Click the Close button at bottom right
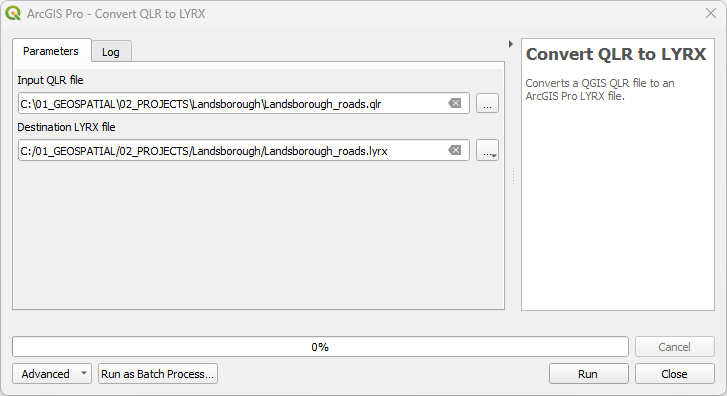Image resolution: width=727 pixels, height=396 pixels. pyautogui.click(x=674, y=374)
